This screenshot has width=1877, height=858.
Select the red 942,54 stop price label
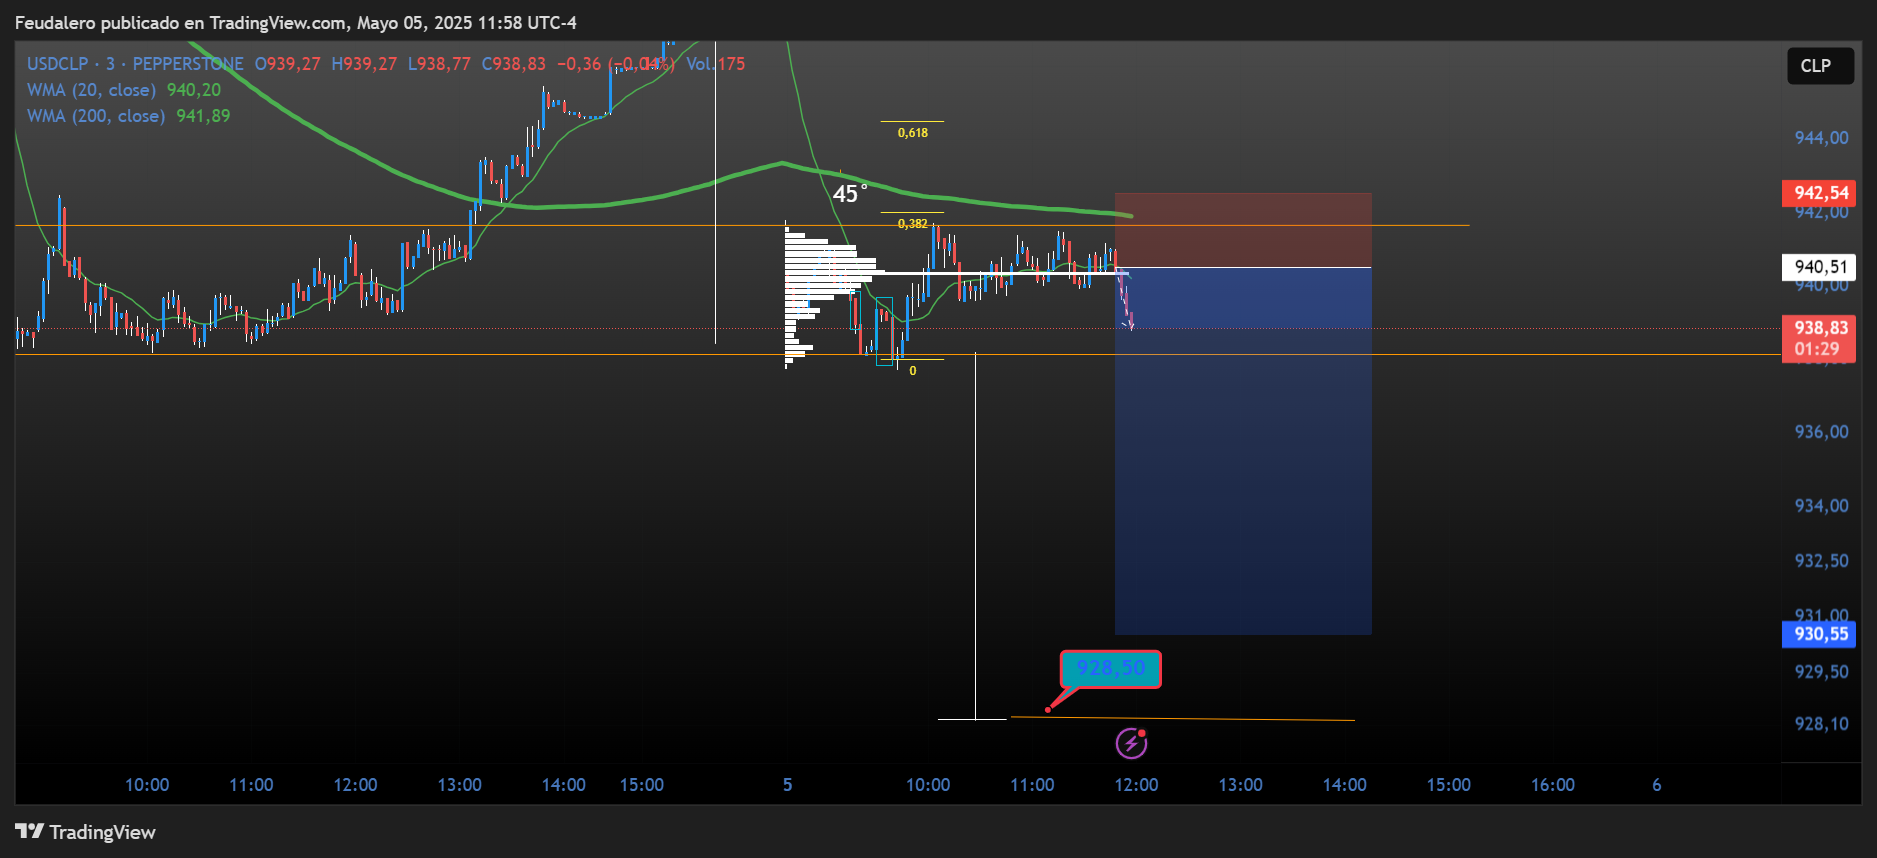coord(1819,193)
